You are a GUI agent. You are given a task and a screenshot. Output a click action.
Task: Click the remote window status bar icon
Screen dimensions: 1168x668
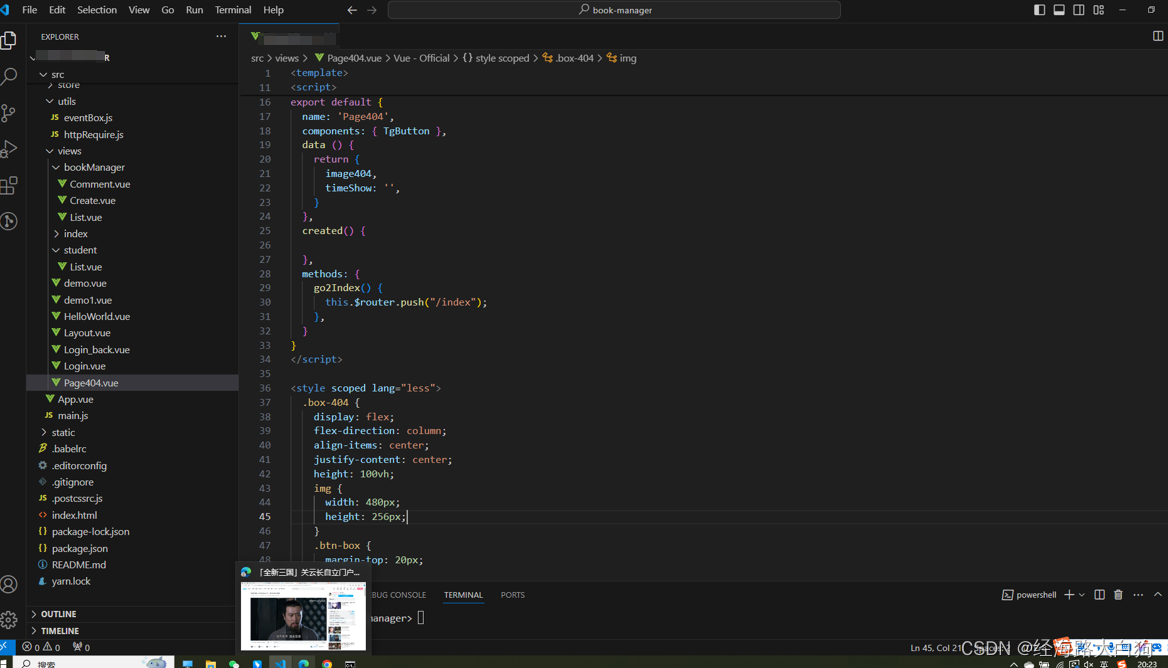pos(6,647)
